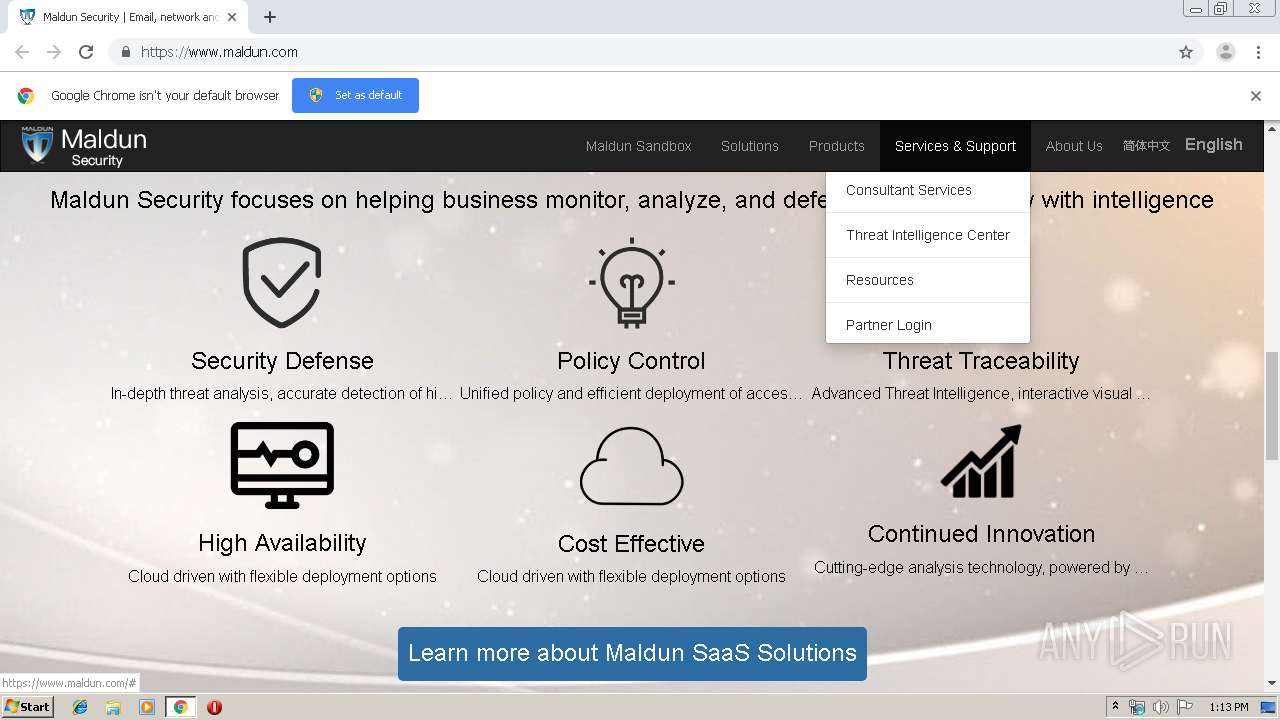Expand the Solutions navigation menu
The height and width of the screenshot is (720, 1280).
[750, 146]
